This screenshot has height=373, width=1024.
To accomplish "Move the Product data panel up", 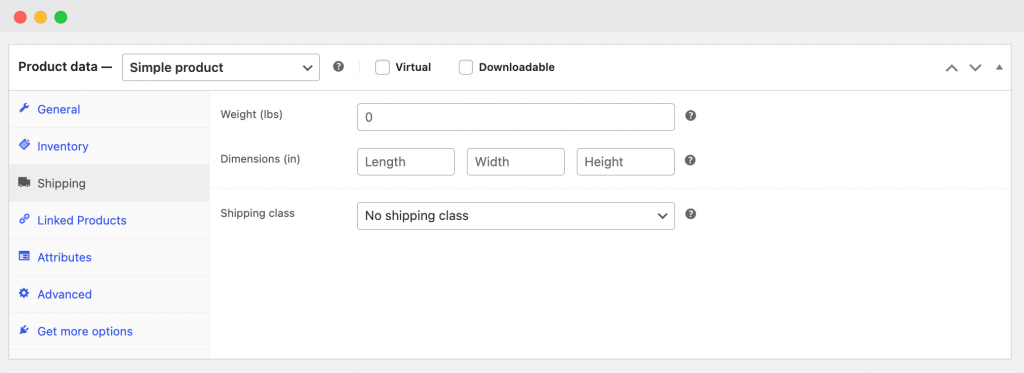I will (x=952, y=67).
